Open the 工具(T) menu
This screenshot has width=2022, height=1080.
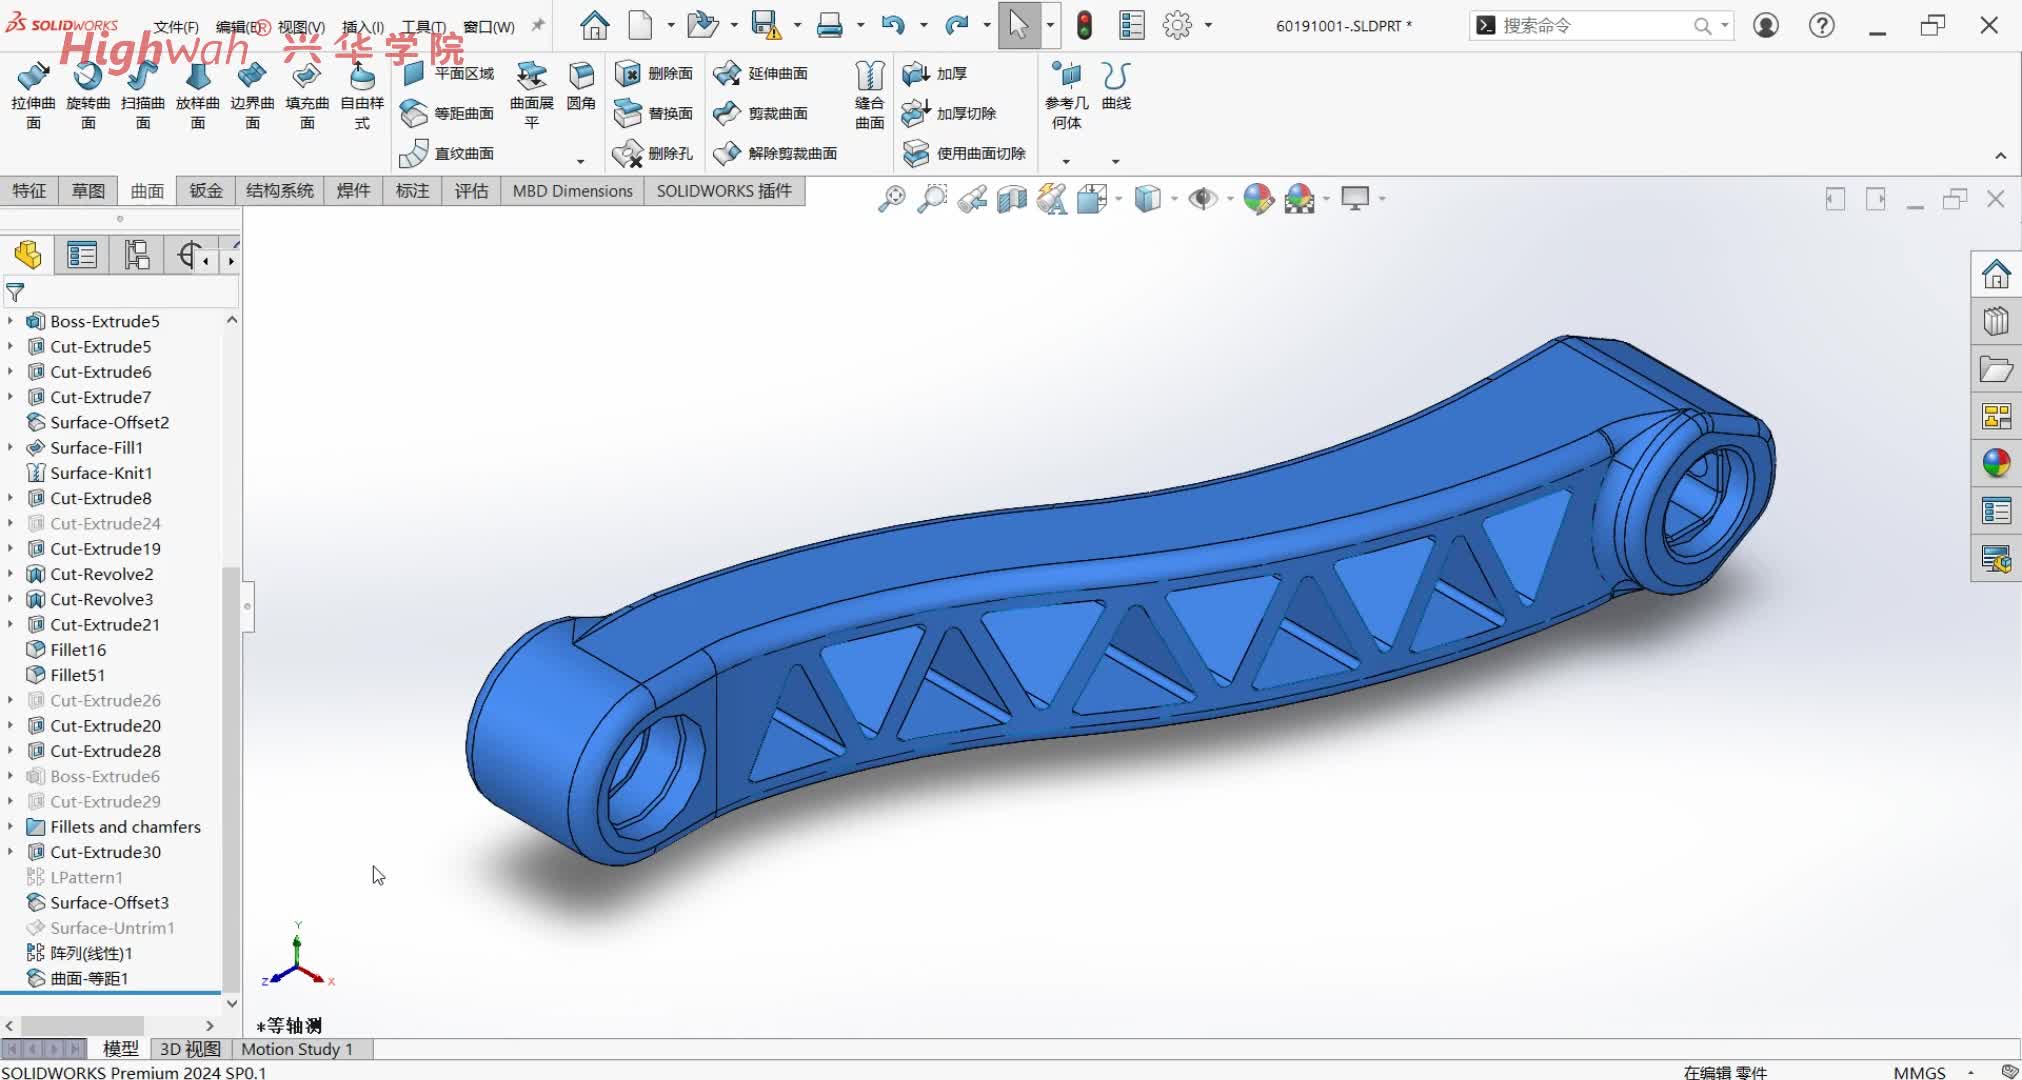tap(423, 27)
